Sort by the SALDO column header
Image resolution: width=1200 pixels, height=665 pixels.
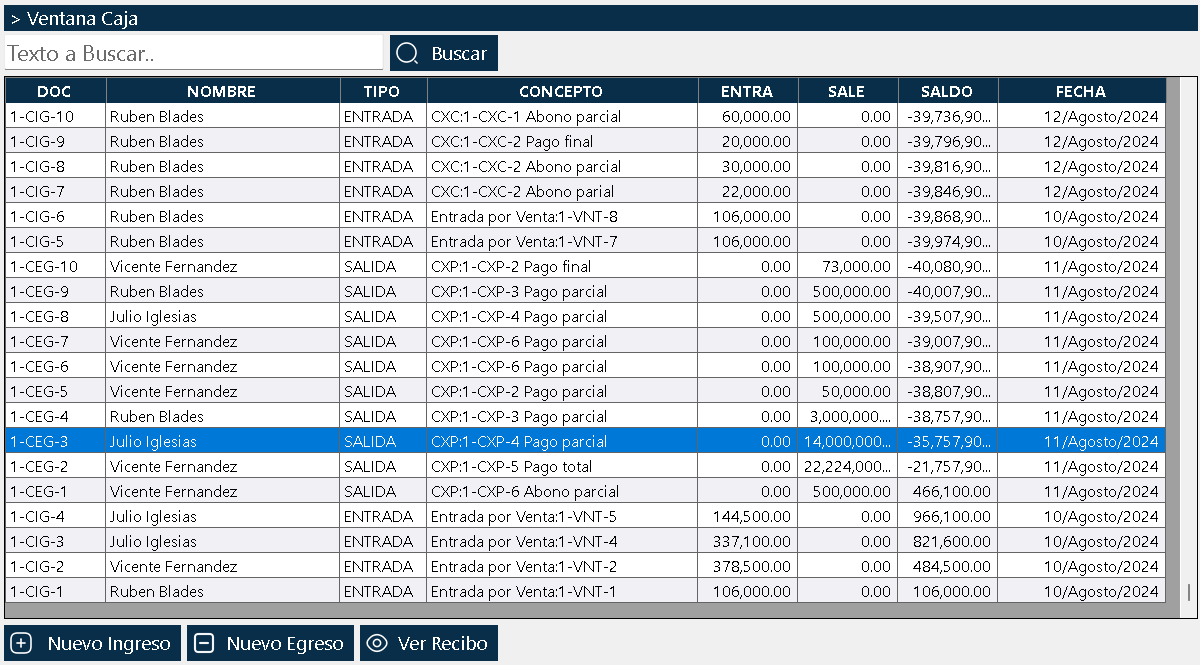pyautogui.click(x=947, y=91)
